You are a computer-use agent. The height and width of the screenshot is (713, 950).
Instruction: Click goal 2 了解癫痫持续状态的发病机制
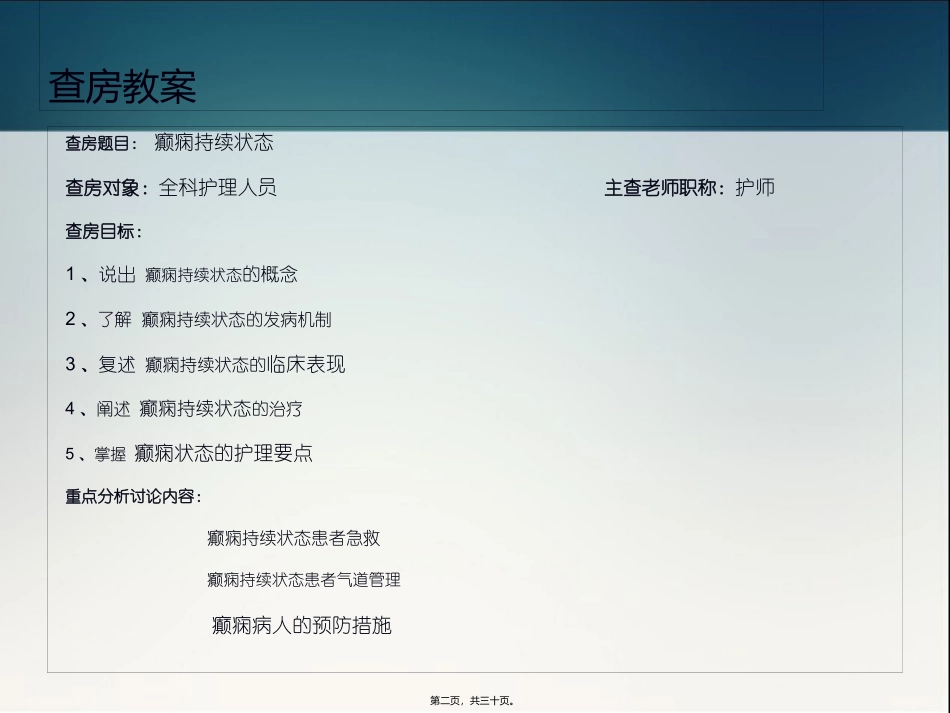(199, 319)
